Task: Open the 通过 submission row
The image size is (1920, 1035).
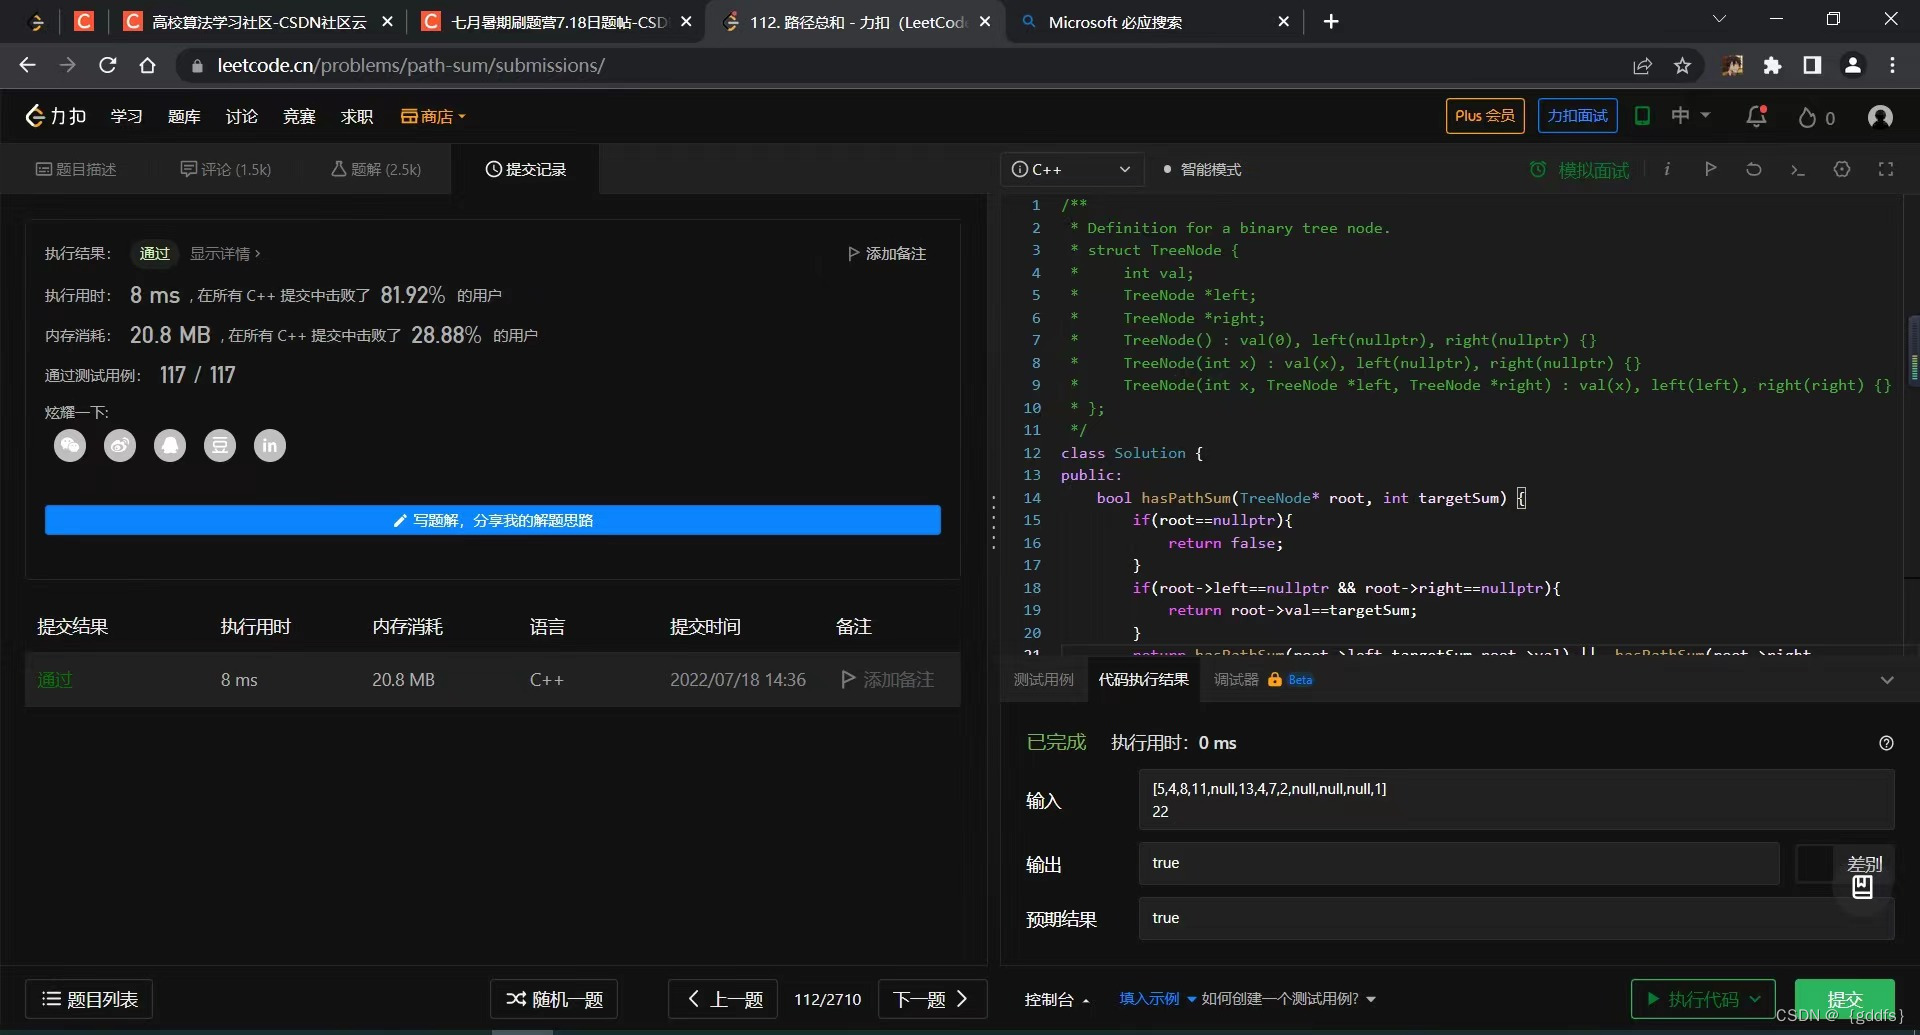Action: 492,680
